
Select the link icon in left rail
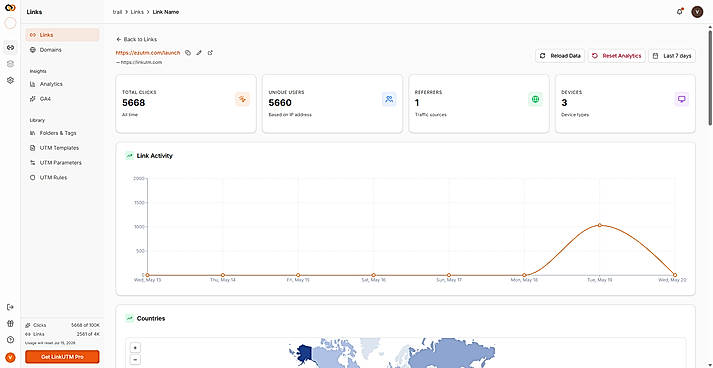point(10,47)
